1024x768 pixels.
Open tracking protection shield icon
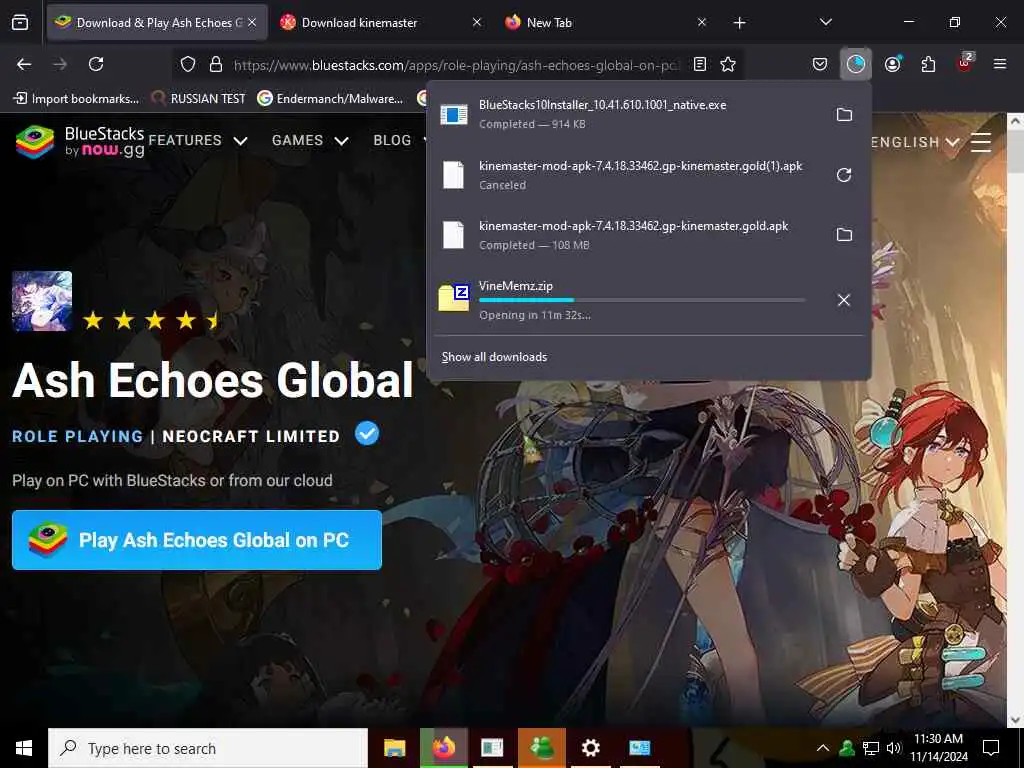188,64
